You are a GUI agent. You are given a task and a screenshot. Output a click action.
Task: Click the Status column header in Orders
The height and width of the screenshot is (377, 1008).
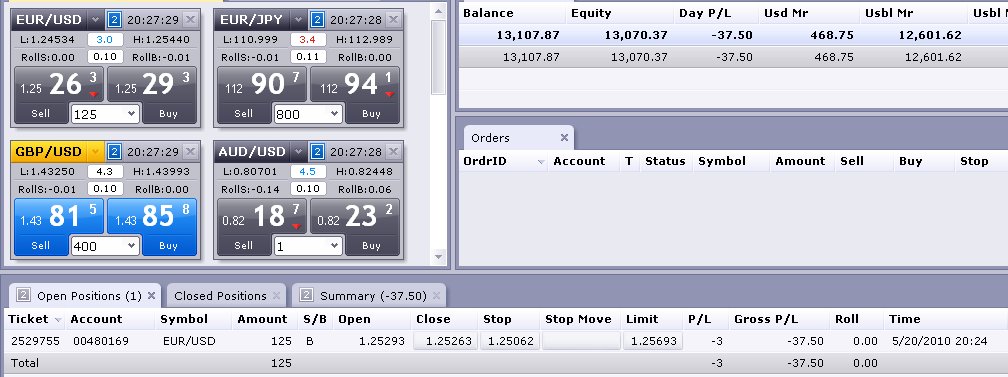(x=665, y=161)
